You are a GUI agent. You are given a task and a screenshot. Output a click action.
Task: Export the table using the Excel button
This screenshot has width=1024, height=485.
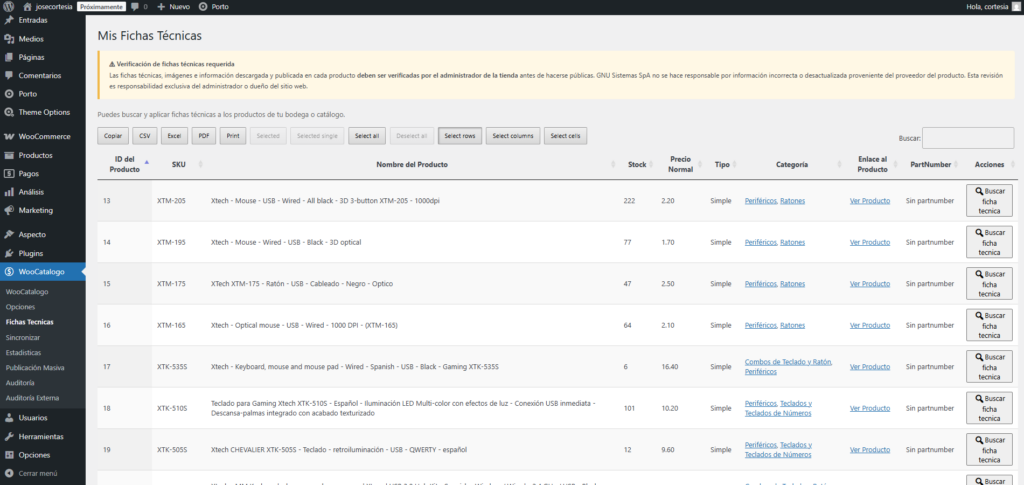click(x=174, y=135)
